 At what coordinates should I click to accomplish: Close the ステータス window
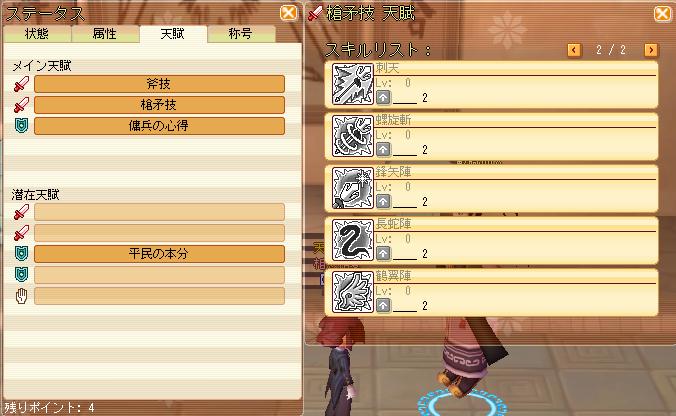(x=288, y=13)
